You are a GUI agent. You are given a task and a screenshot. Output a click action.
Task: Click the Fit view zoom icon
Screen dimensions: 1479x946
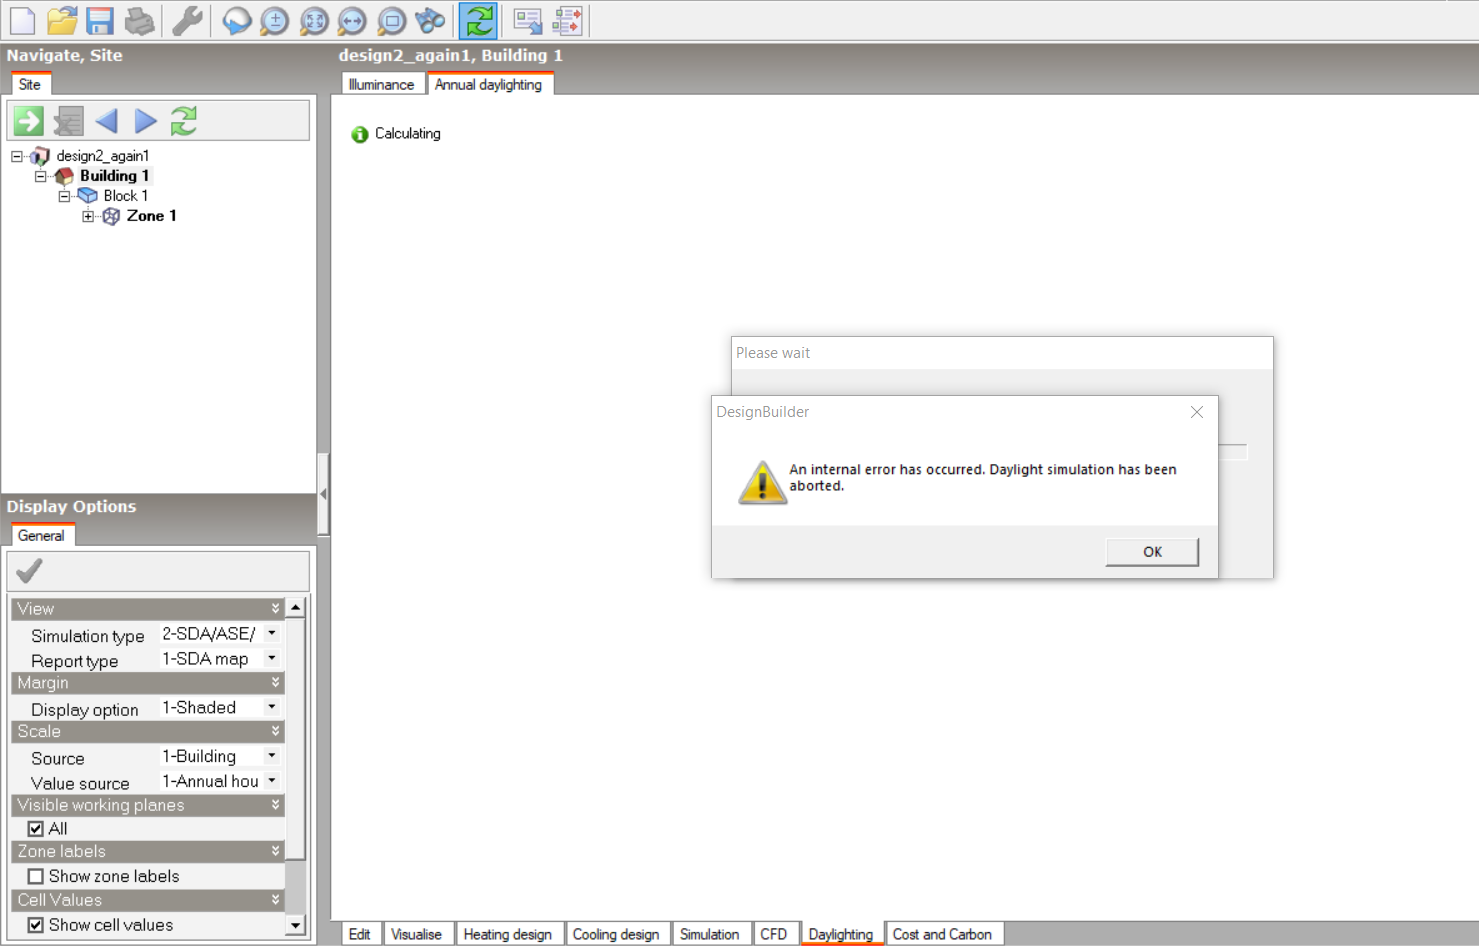(314, 20)
